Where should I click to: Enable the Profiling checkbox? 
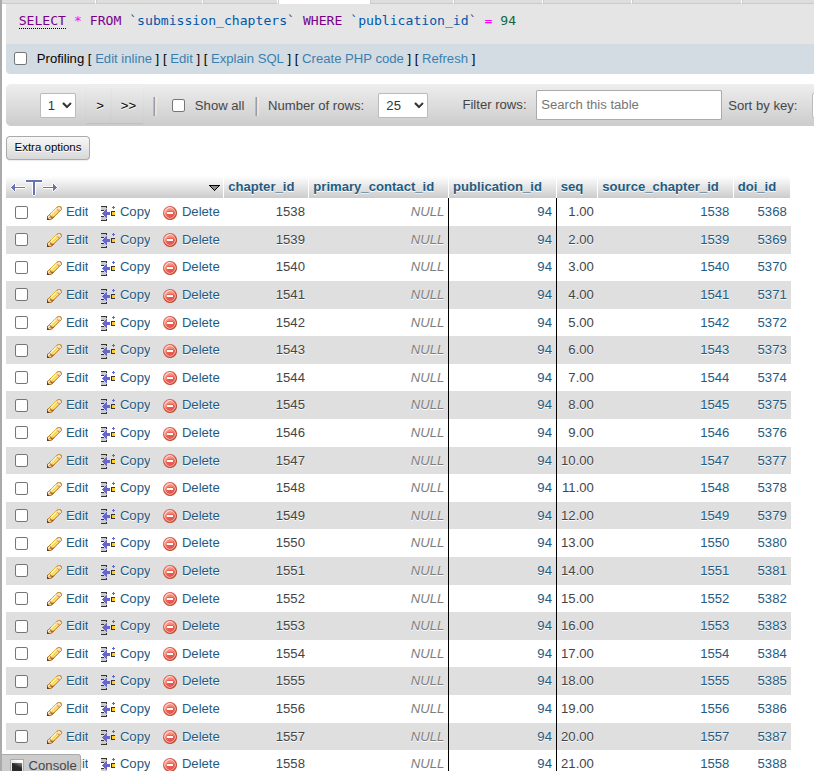21,59
